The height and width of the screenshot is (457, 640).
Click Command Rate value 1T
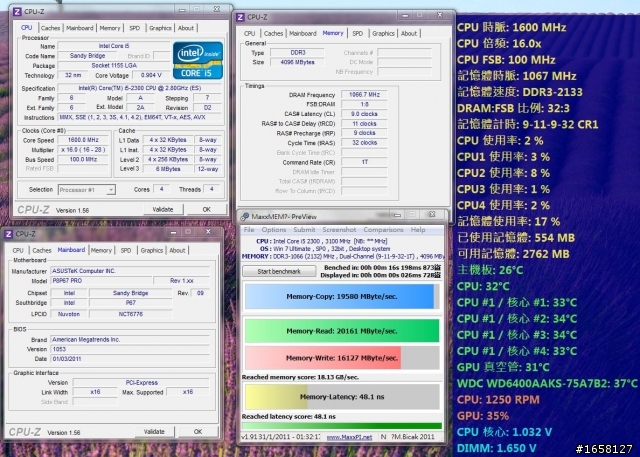coord(364,162)
